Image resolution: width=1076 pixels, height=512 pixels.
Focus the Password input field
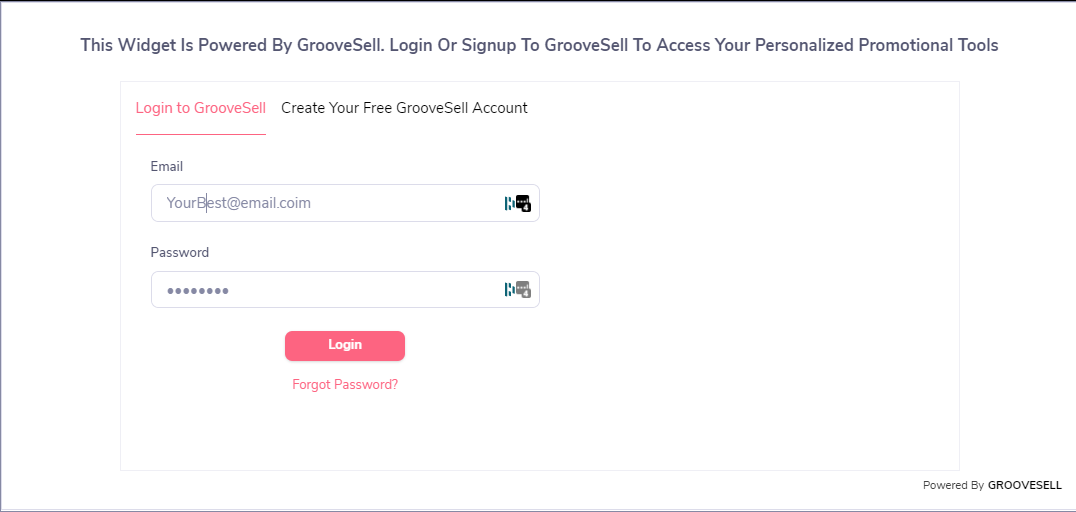pyautogui.click(x=345, y=290)
